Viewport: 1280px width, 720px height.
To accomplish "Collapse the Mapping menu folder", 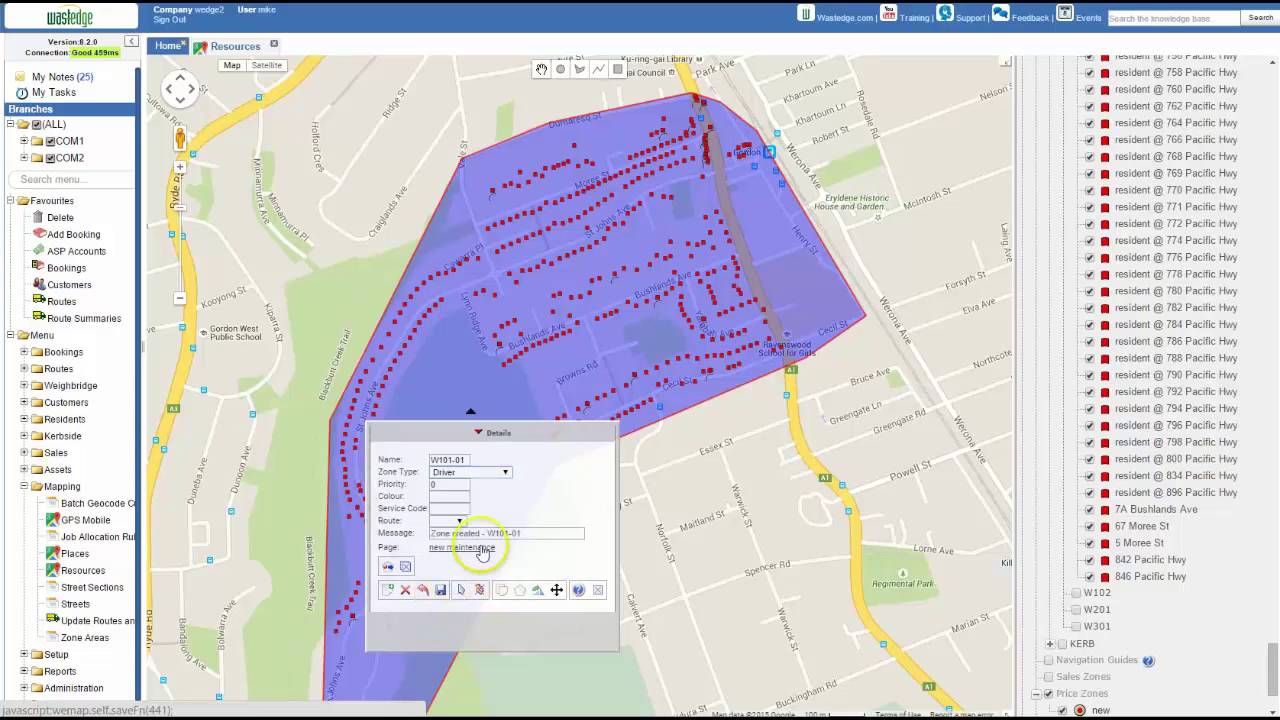I will pos(24,486).
